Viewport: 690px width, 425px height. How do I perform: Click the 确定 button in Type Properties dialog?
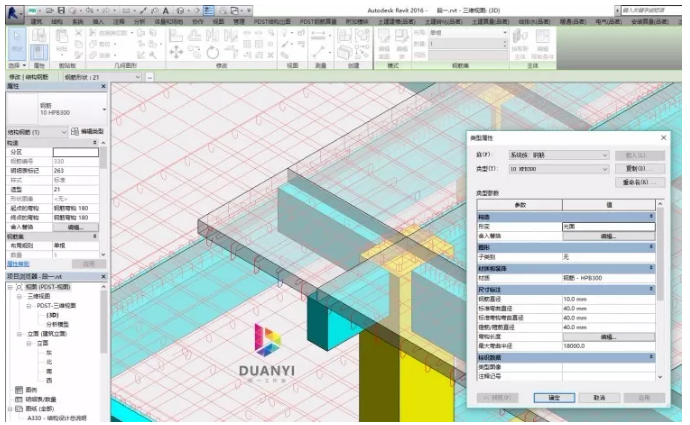point(554,398)
